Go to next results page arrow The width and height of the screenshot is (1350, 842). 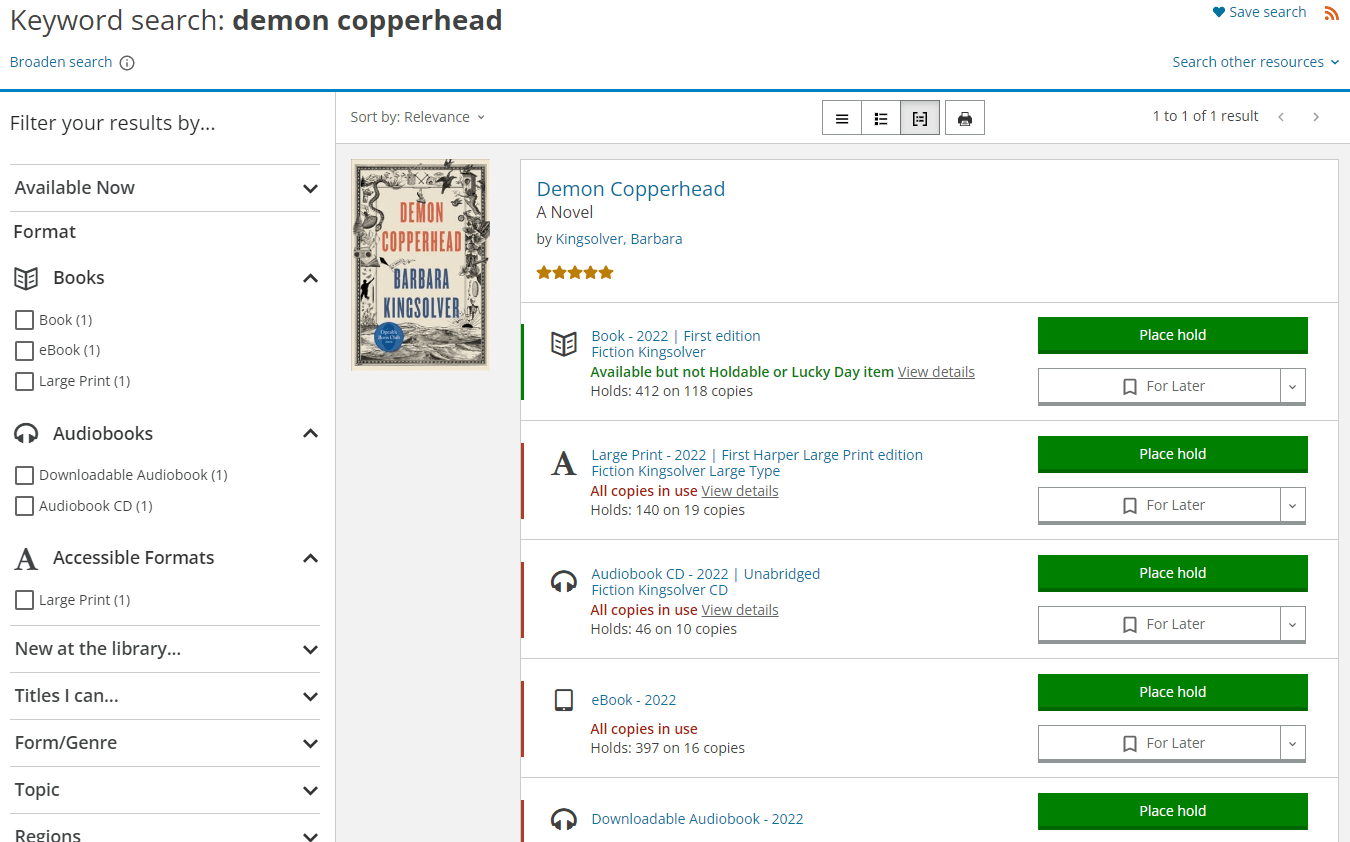[1316, 117]
